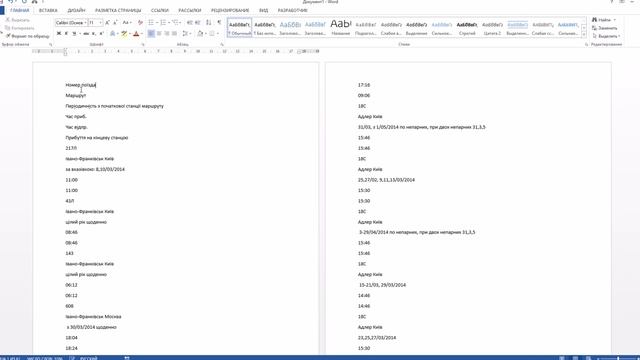The width and height of the screenshot is (640, 360).
Task: Adjust the zoom slider in status bar
Action: tap(618, 358)
